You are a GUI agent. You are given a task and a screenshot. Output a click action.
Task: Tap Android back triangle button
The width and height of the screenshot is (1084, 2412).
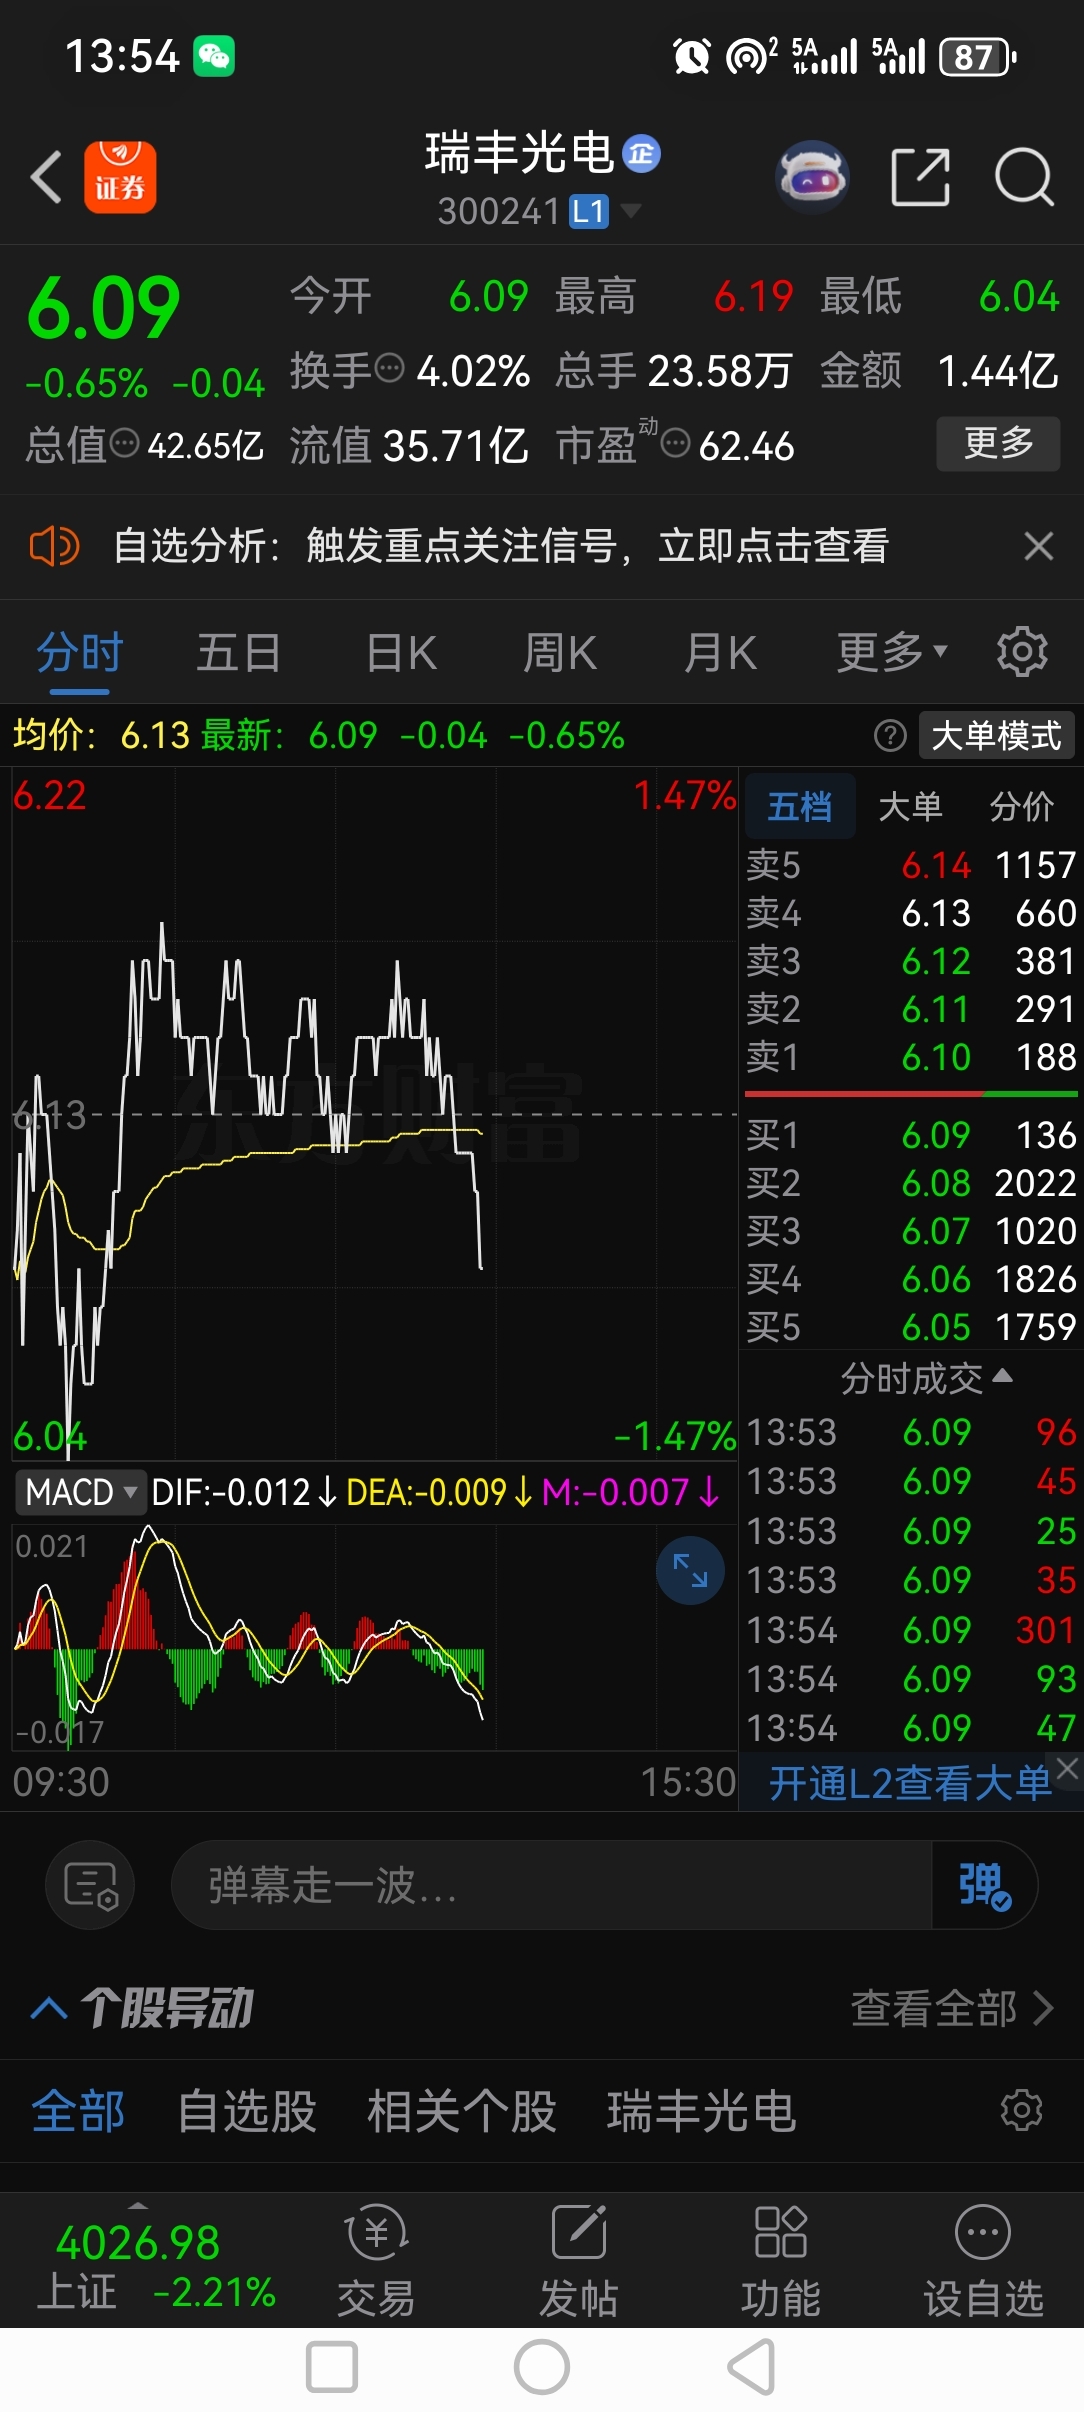tap(751, 2368)
